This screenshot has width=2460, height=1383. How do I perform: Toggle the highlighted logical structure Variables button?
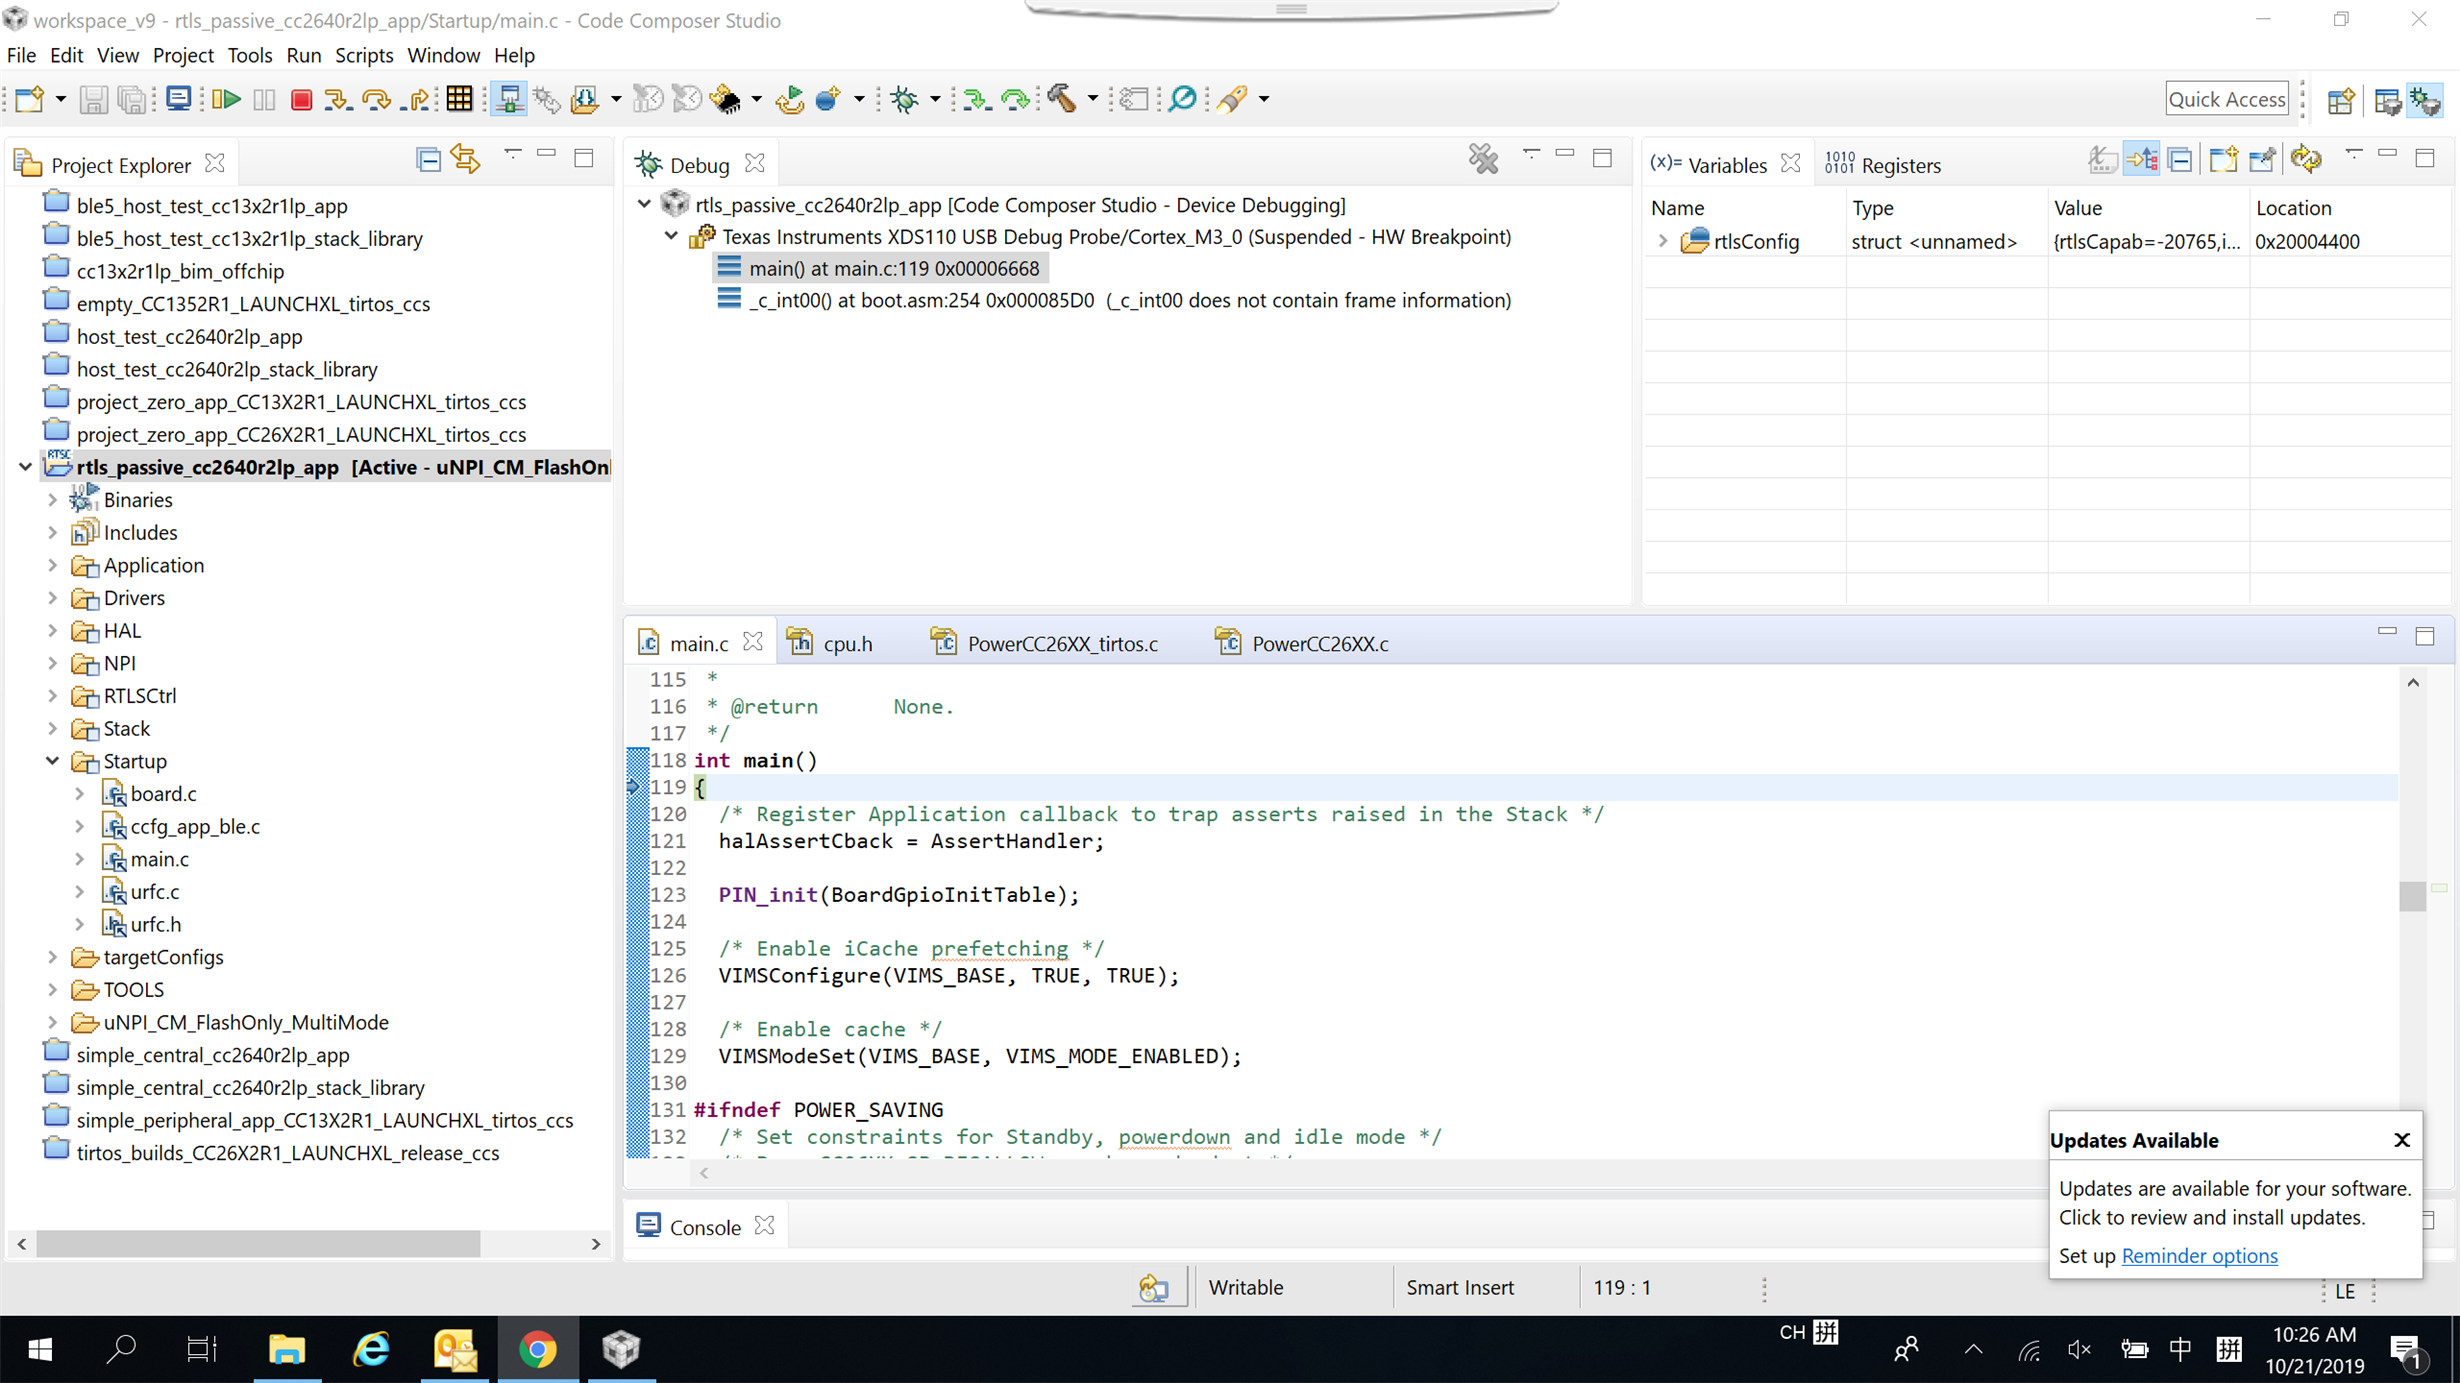pos(2142,160)
